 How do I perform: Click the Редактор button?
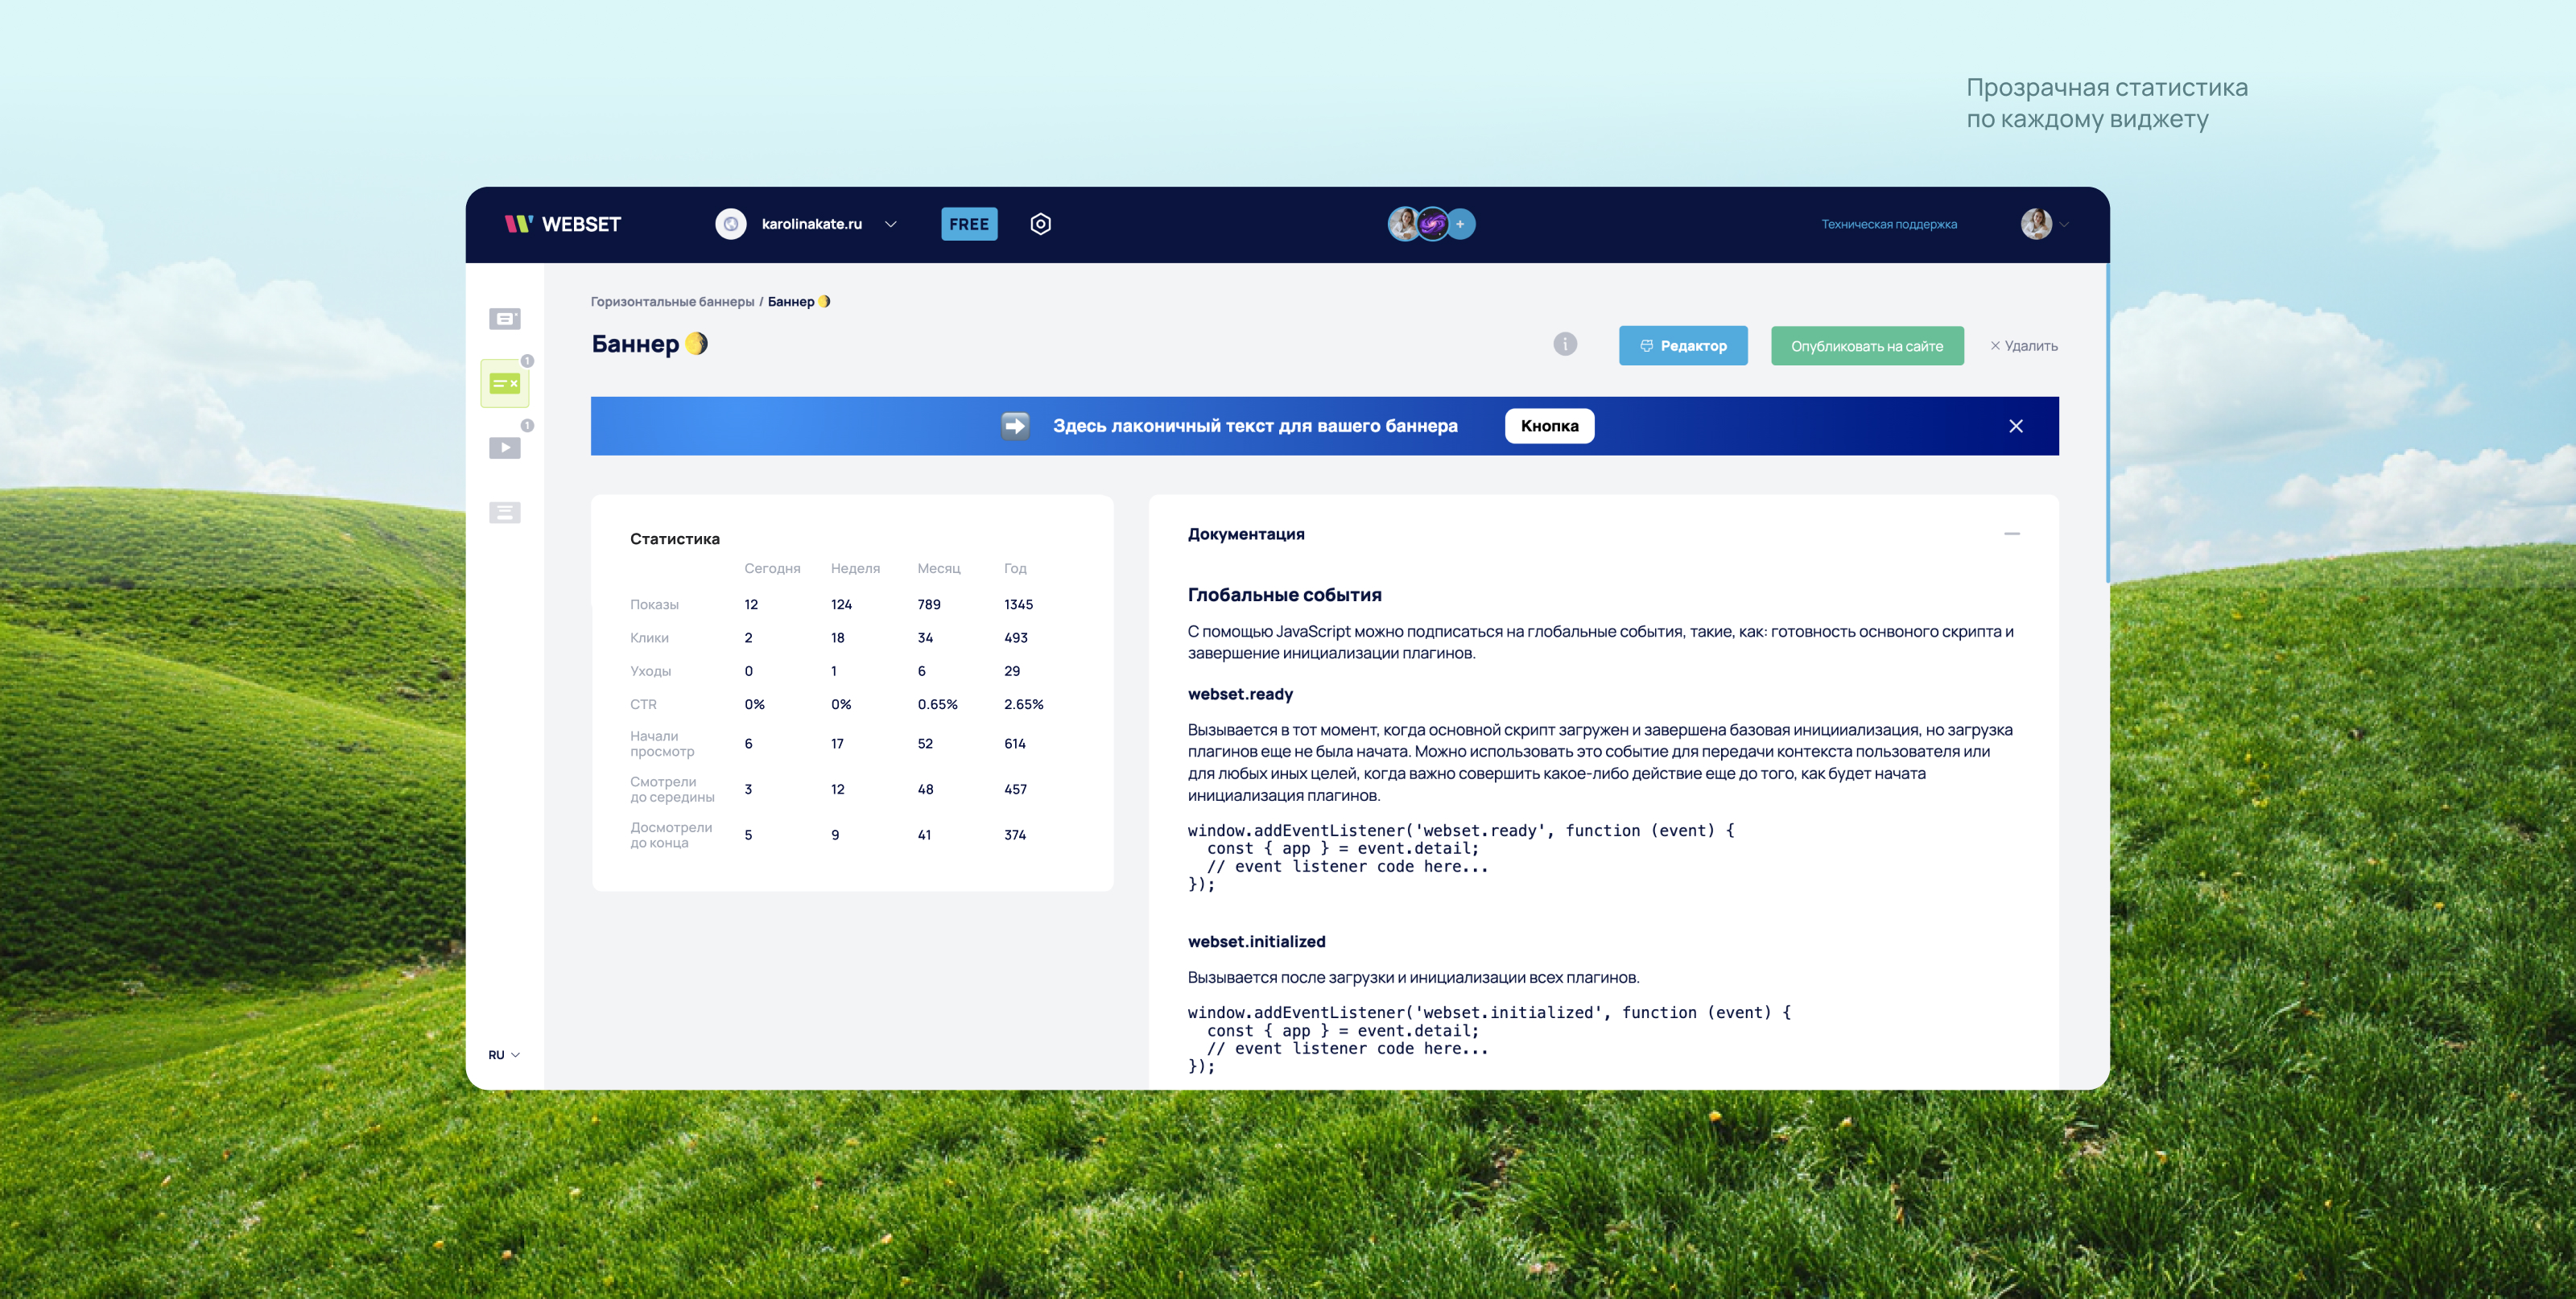1683,346
